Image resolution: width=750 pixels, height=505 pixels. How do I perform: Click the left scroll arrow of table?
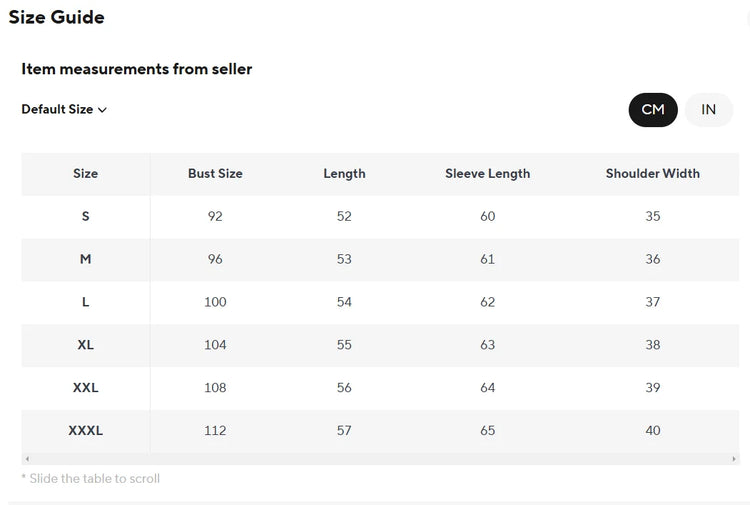click(x=27, y=459)
